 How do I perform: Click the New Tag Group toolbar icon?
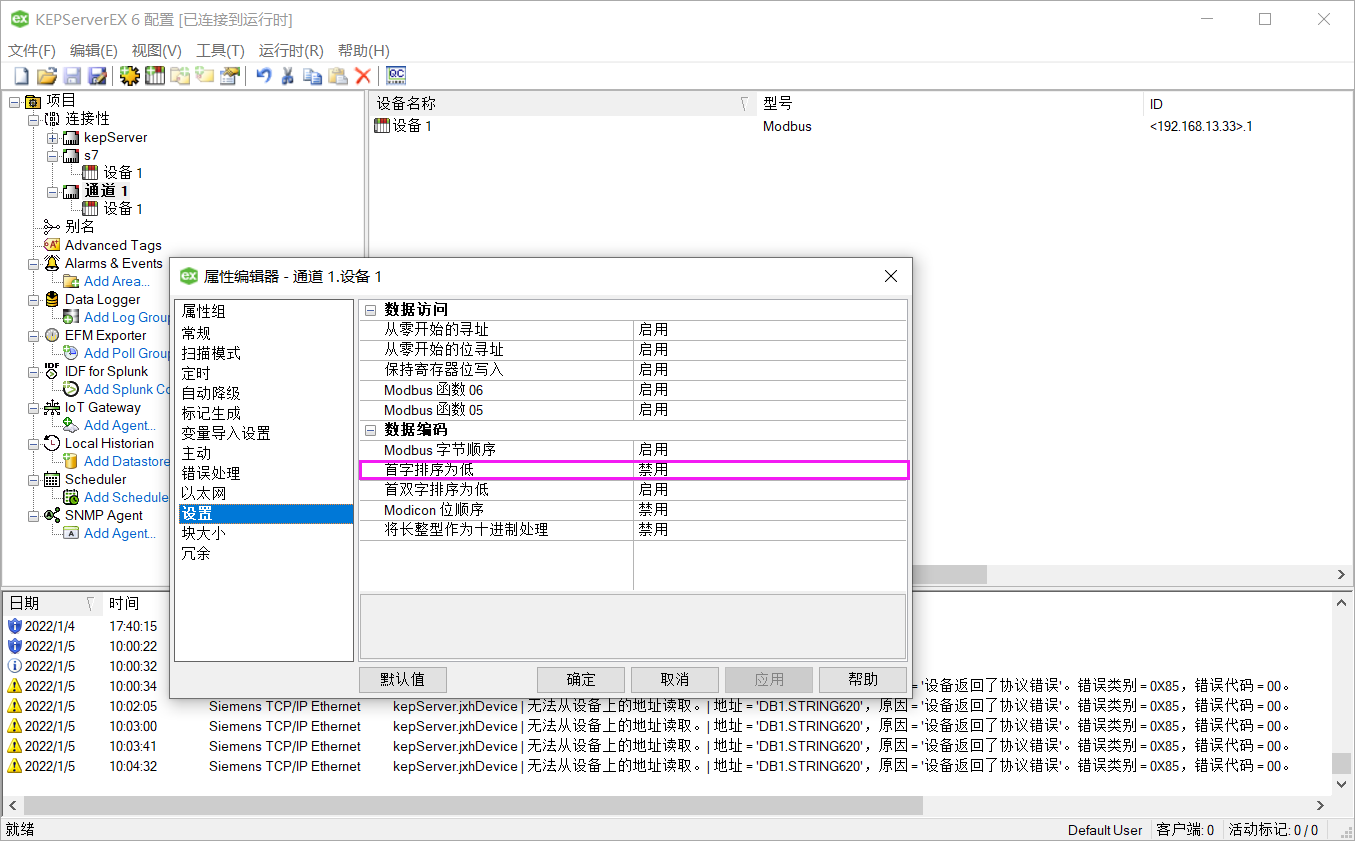[x=180, y=75]
